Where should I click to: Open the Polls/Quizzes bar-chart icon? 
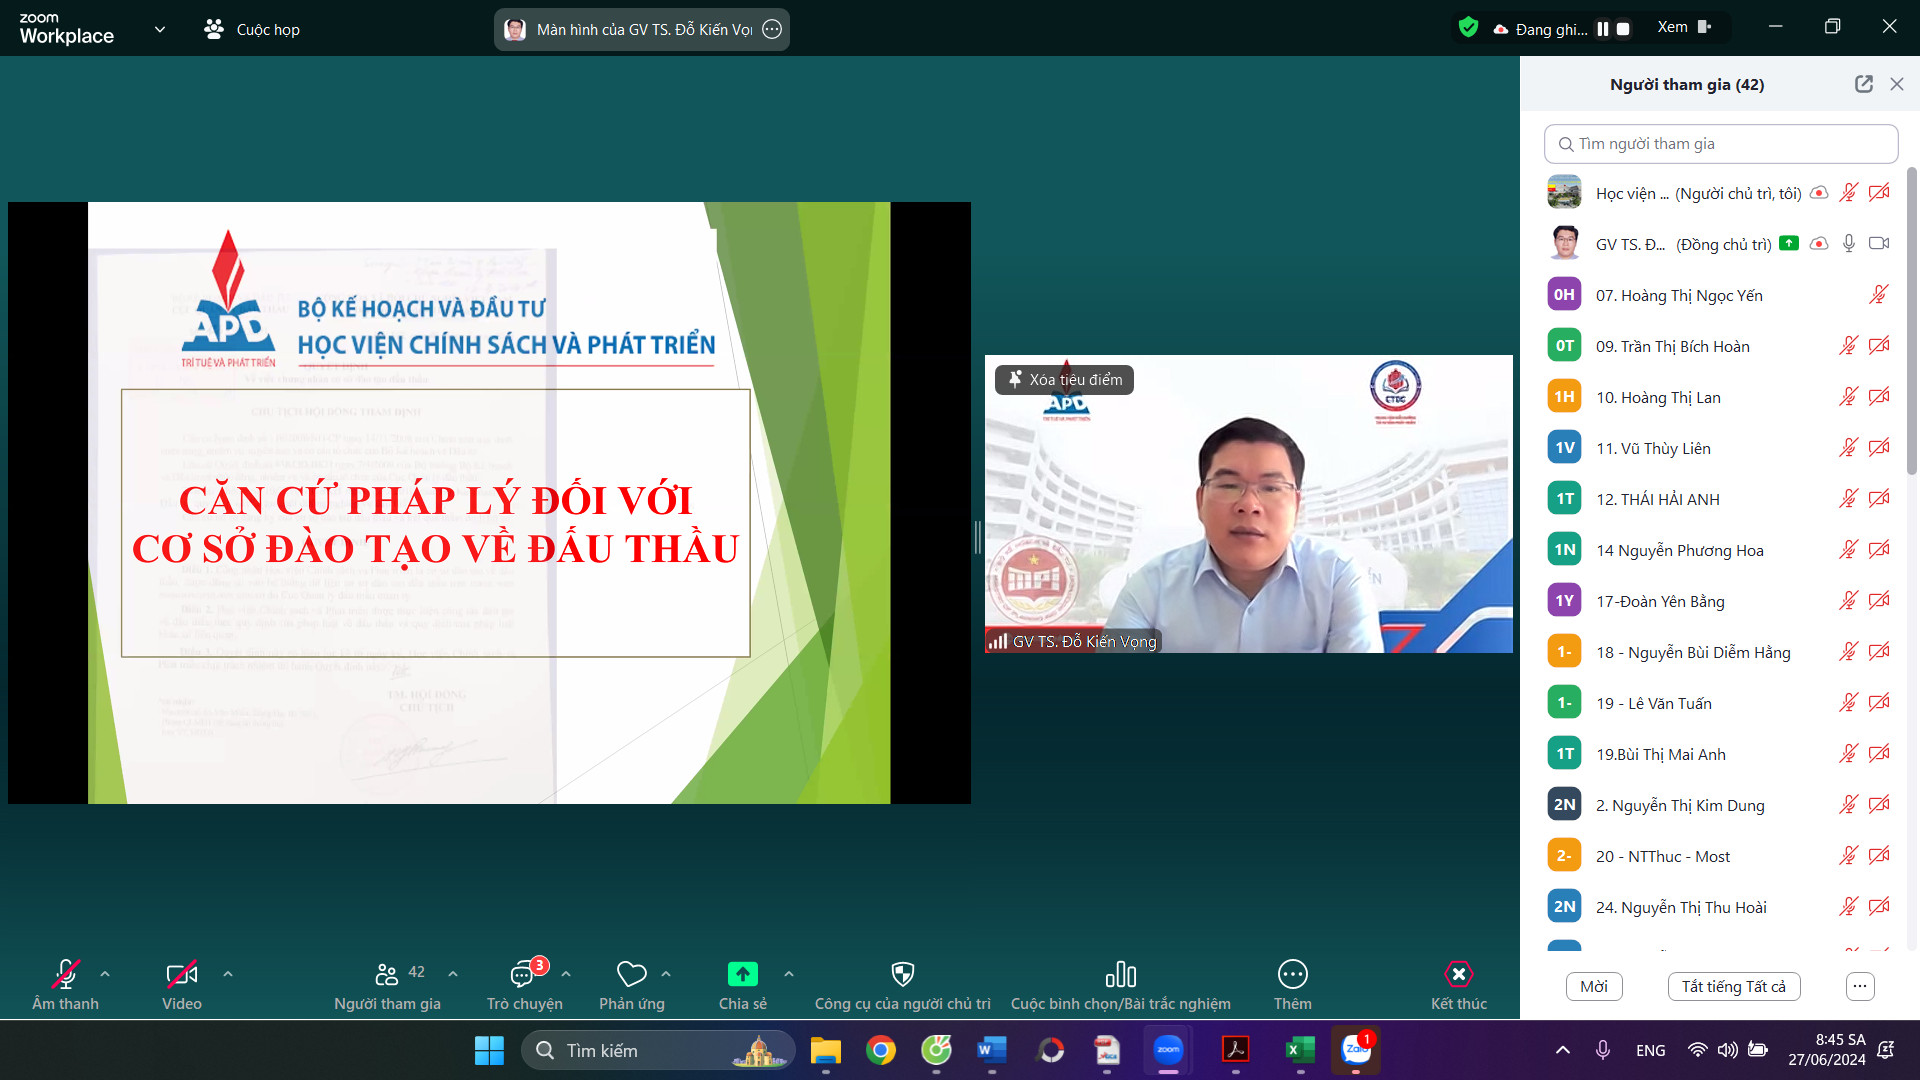1120,975
